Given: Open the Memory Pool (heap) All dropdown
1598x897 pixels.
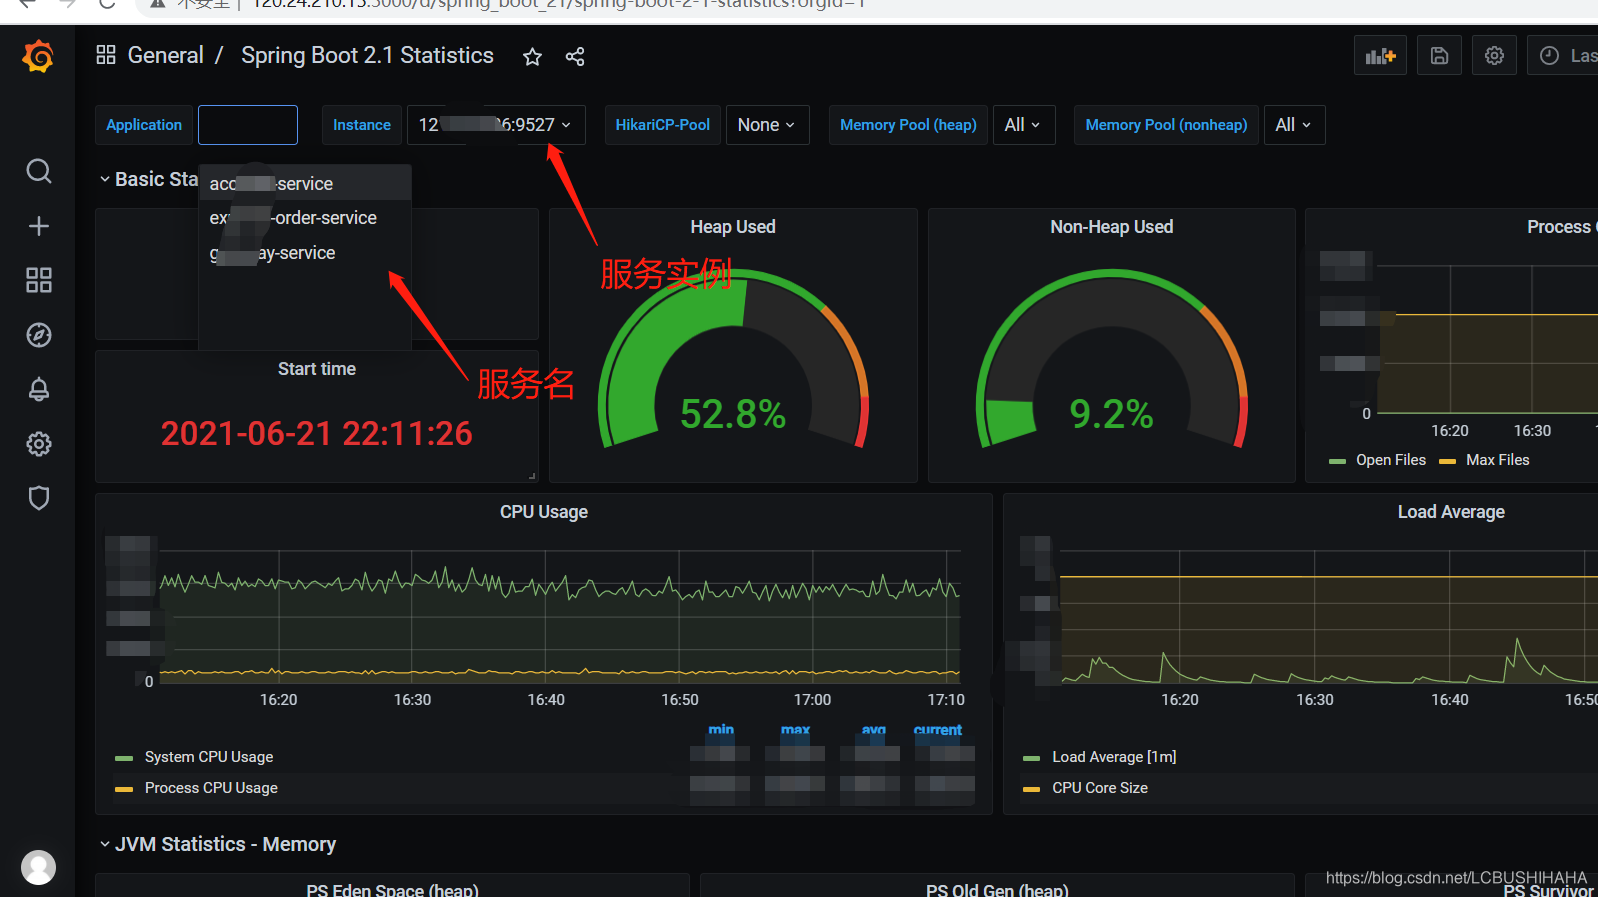Looking at the screenshot, I should click(x=1022, y=125).
